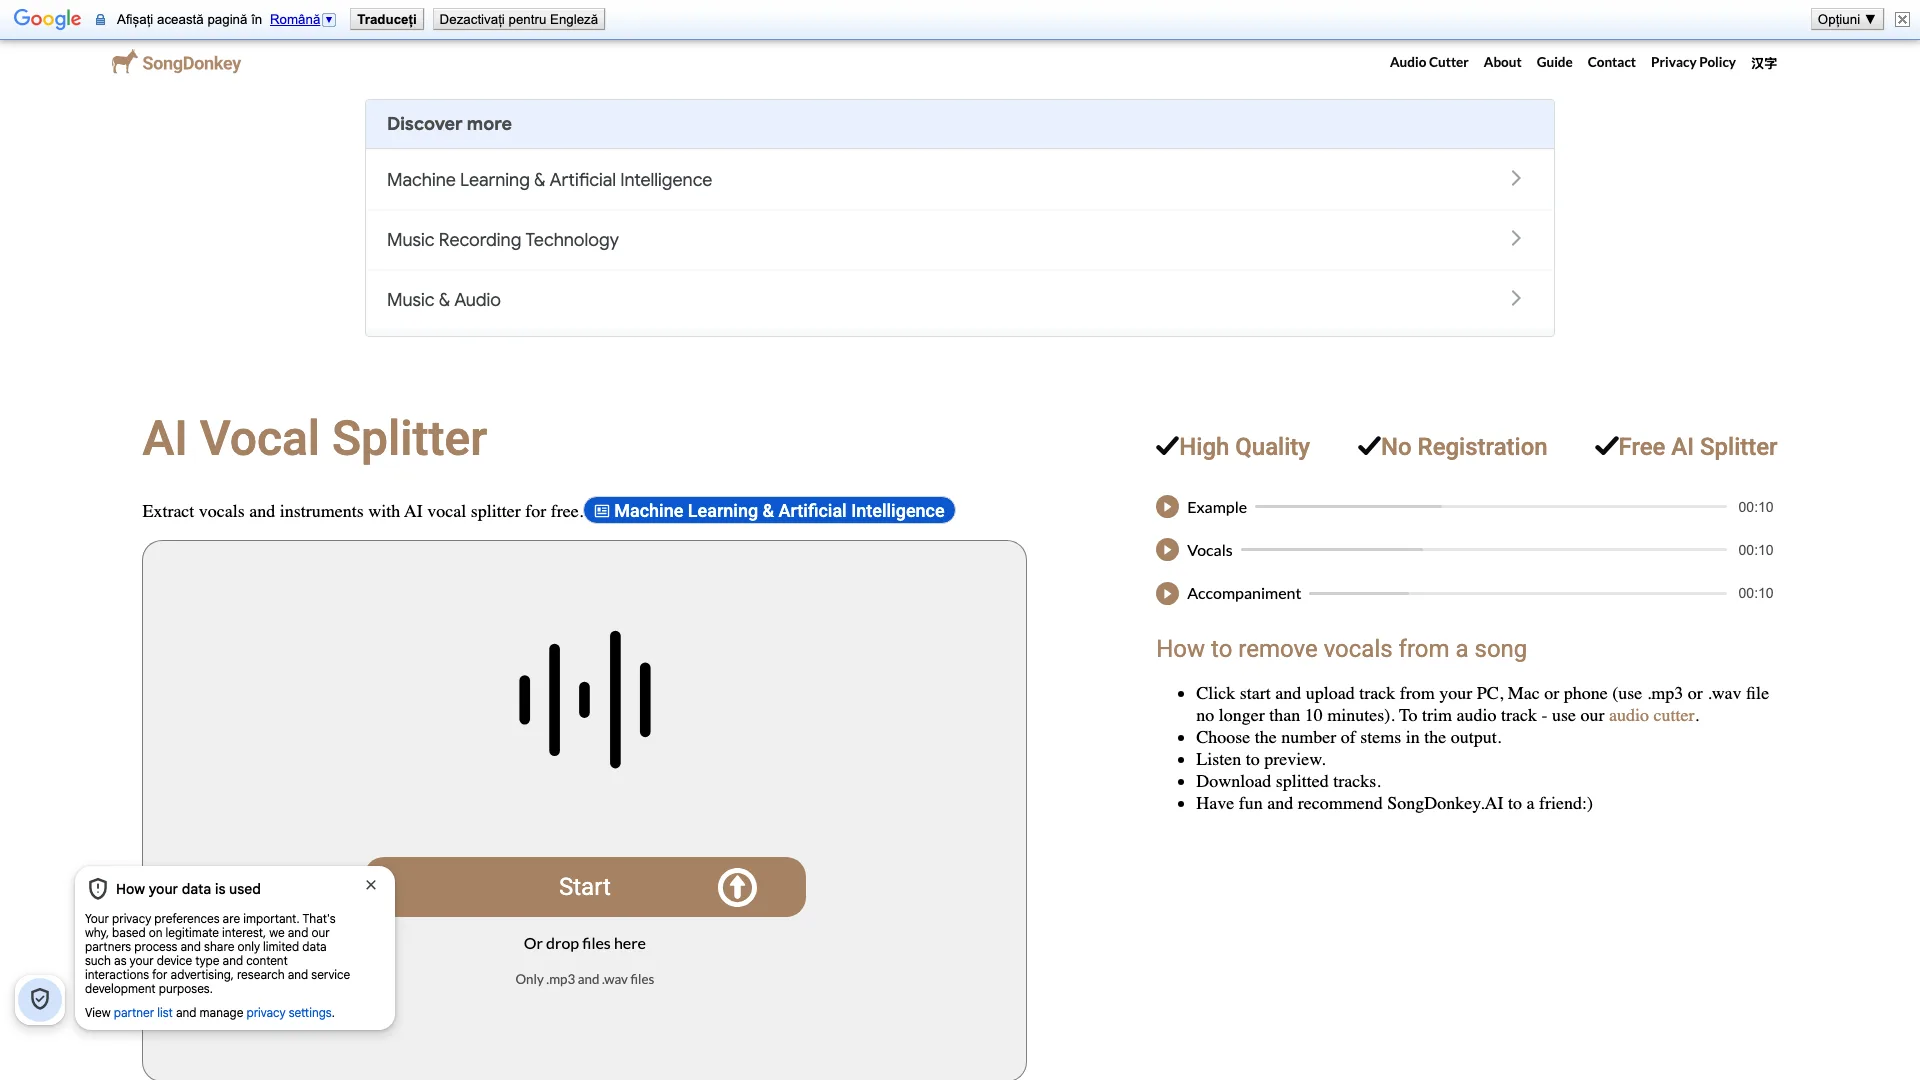Click the 'AI Vocal Splitter' heading
This screenshot has height=1080, width=1920.
[314, 438]
